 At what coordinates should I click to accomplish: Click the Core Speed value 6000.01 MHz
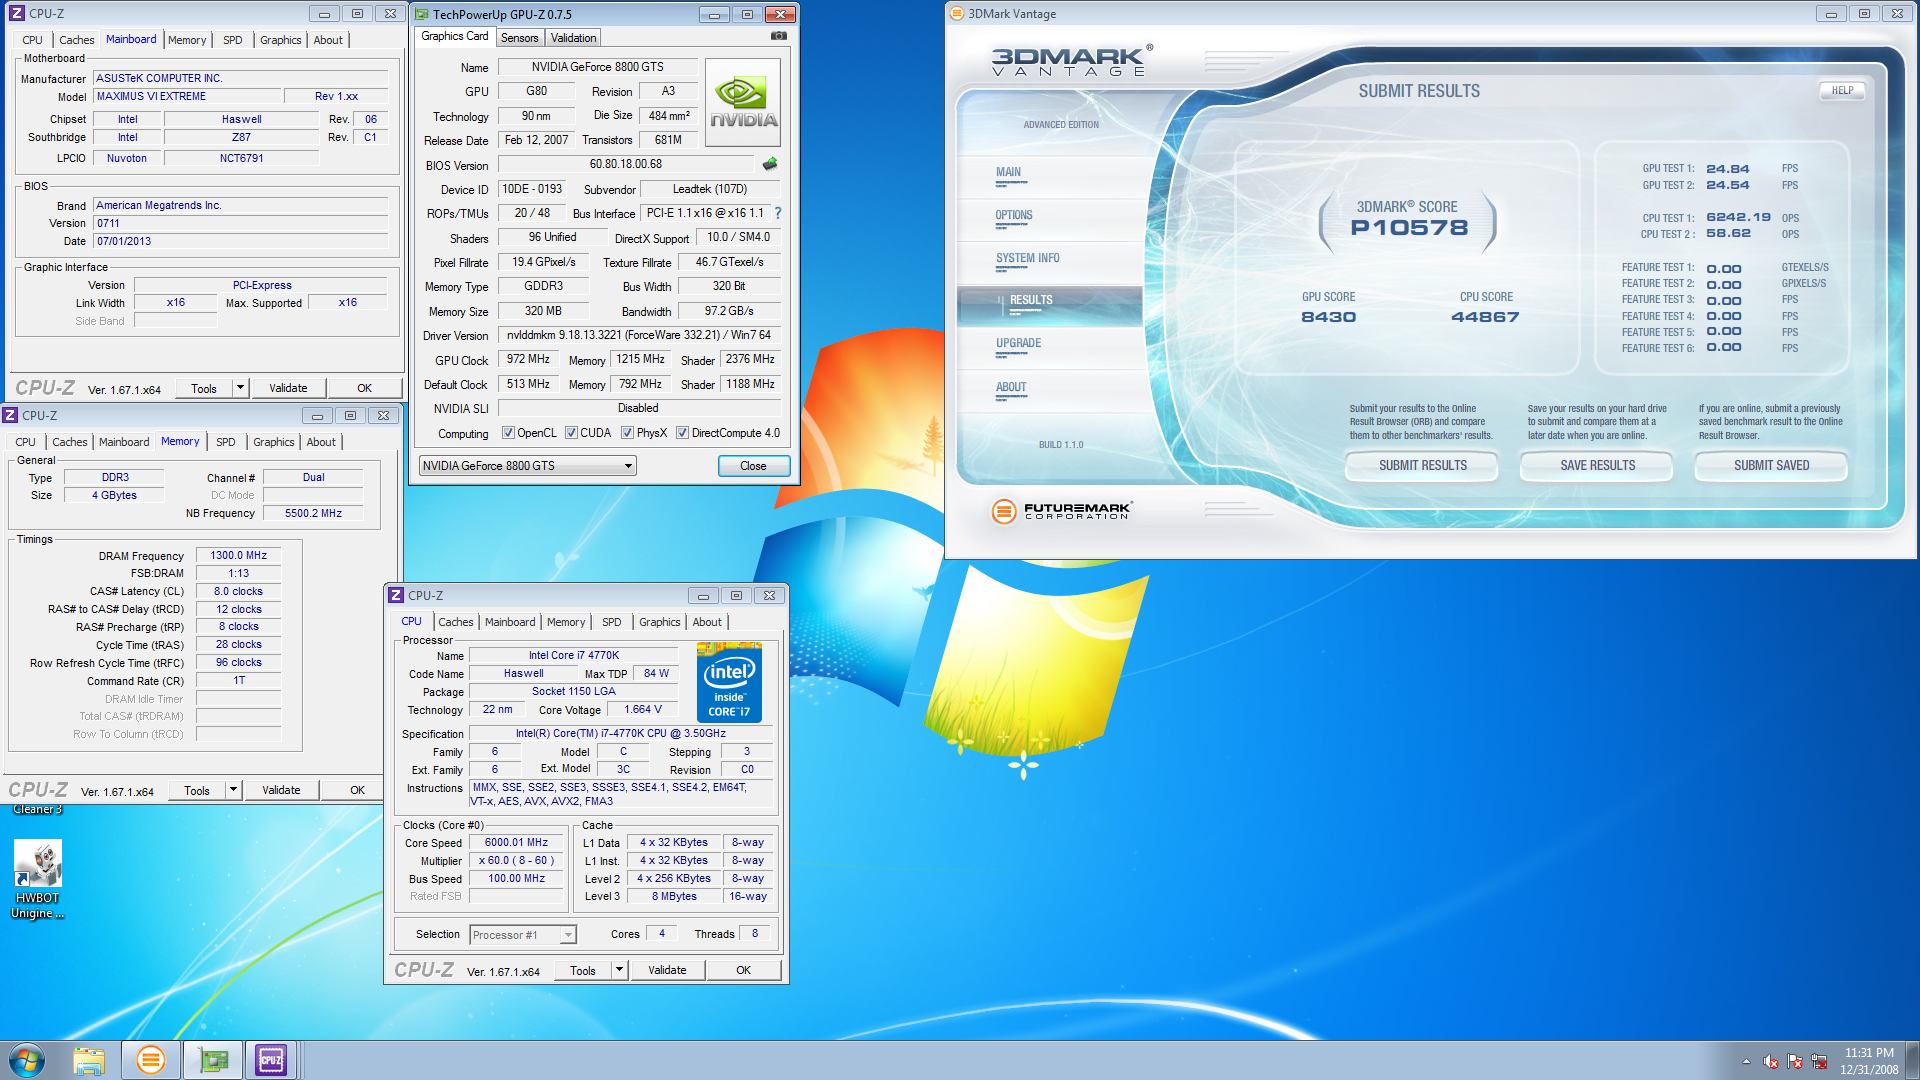pos(516,843)
